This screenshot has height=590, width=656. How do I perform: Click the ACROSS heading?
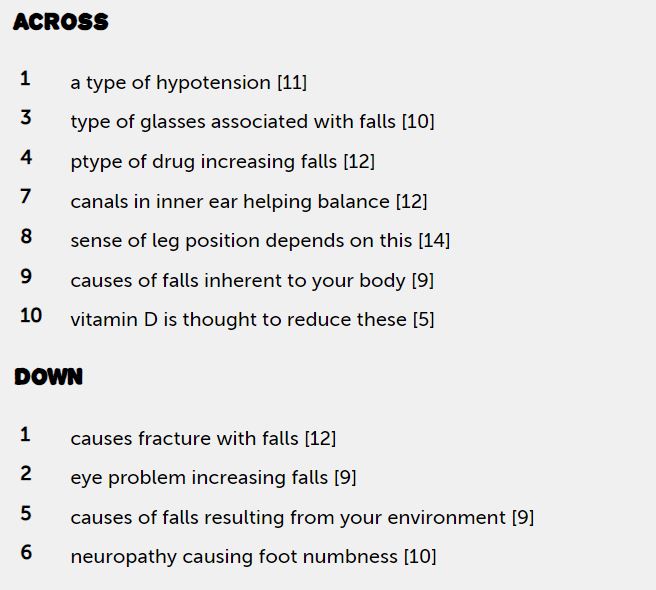click(x=61, y=22)
